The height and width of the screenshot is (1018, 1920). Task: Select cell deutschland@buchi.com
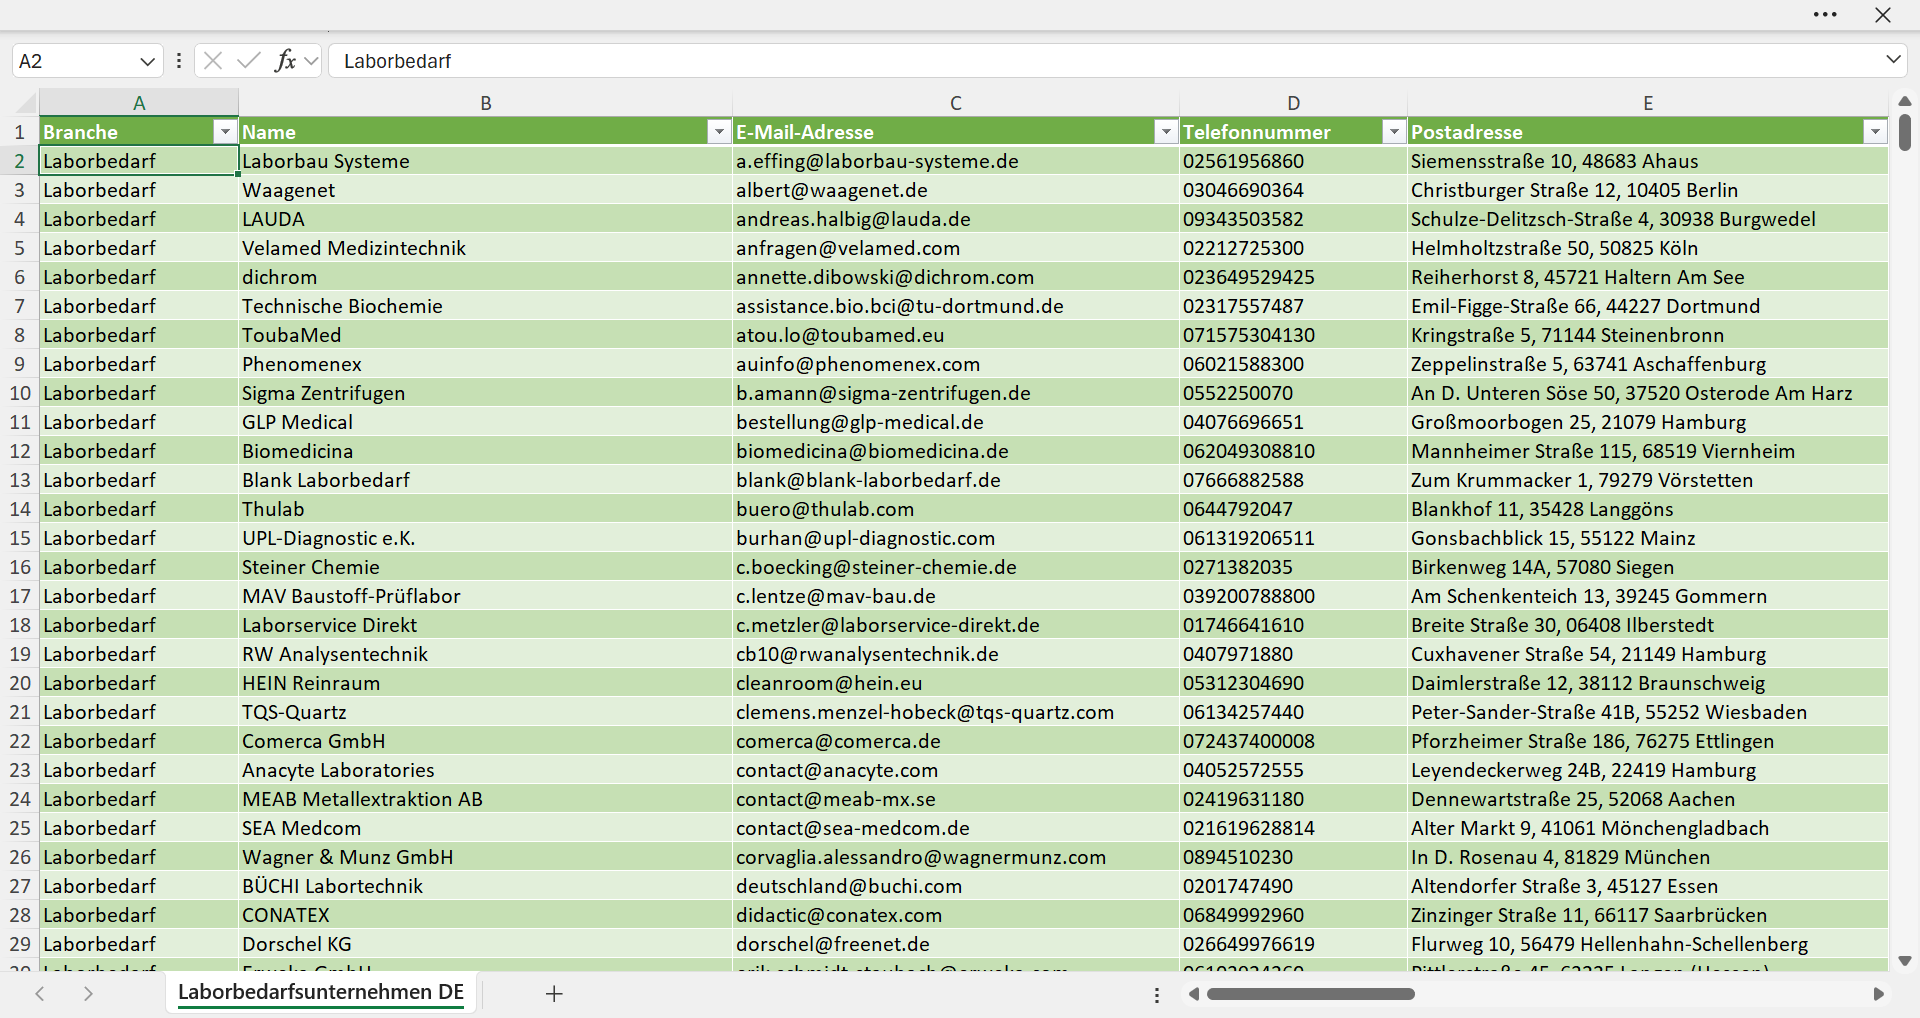(956, 886)
